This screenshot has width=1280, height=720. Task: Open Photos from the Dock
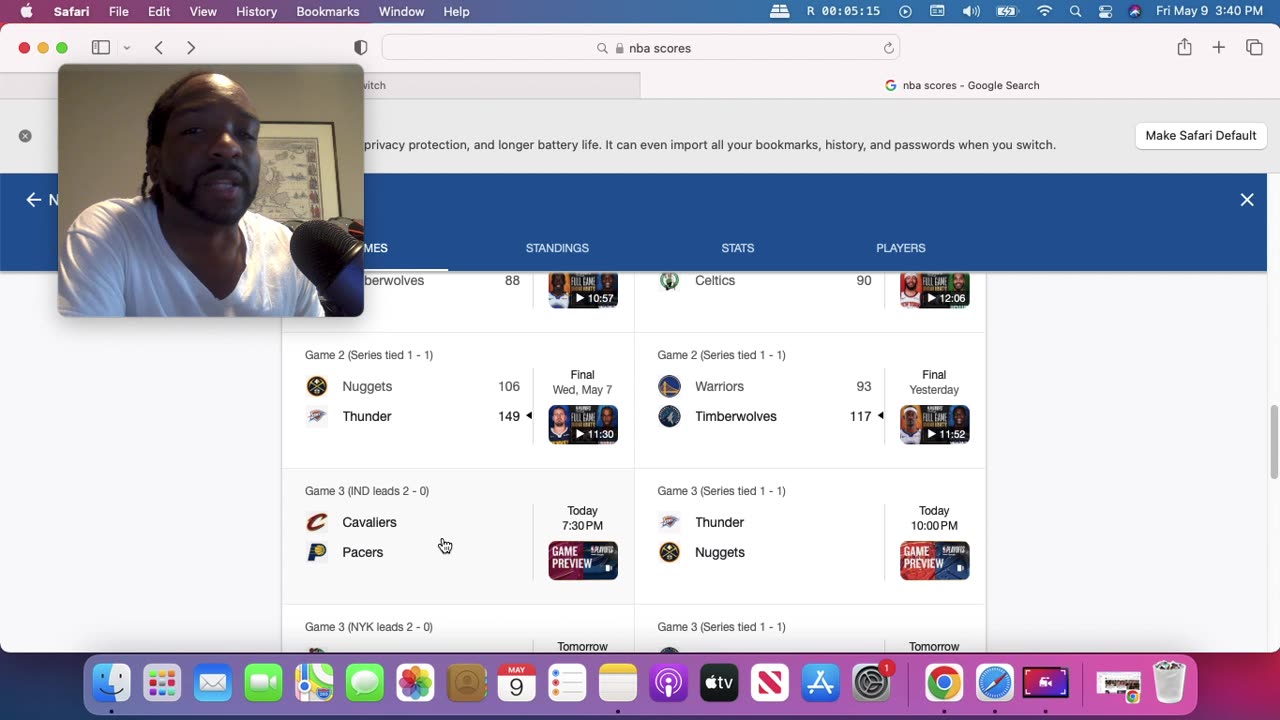[415, 683]
